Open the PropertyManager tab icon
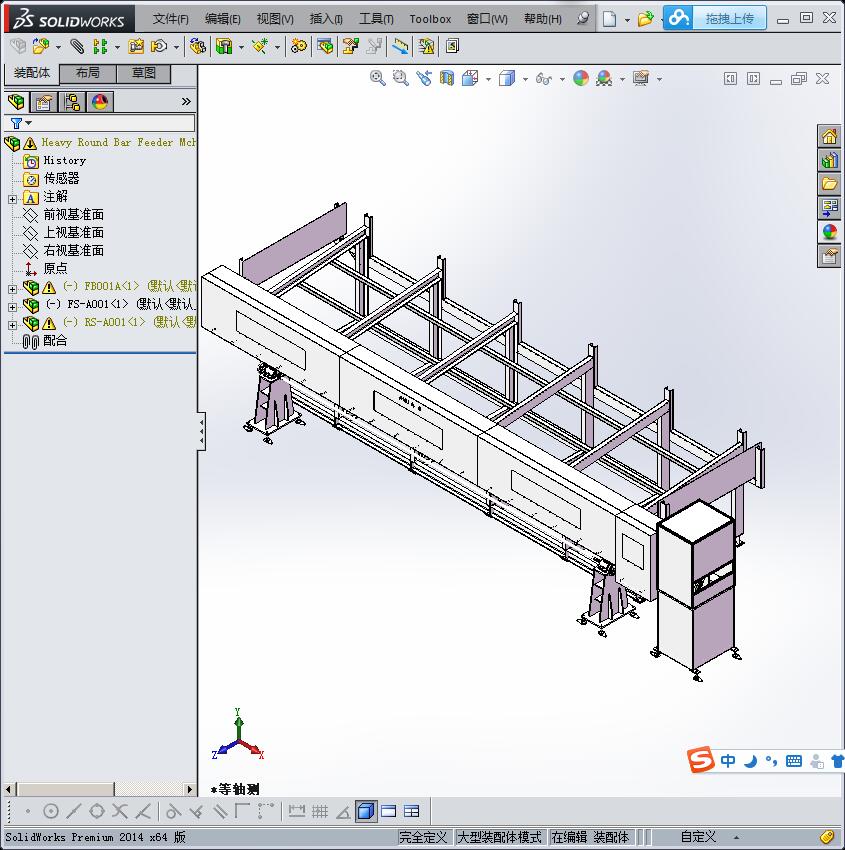 pos(44,102)
